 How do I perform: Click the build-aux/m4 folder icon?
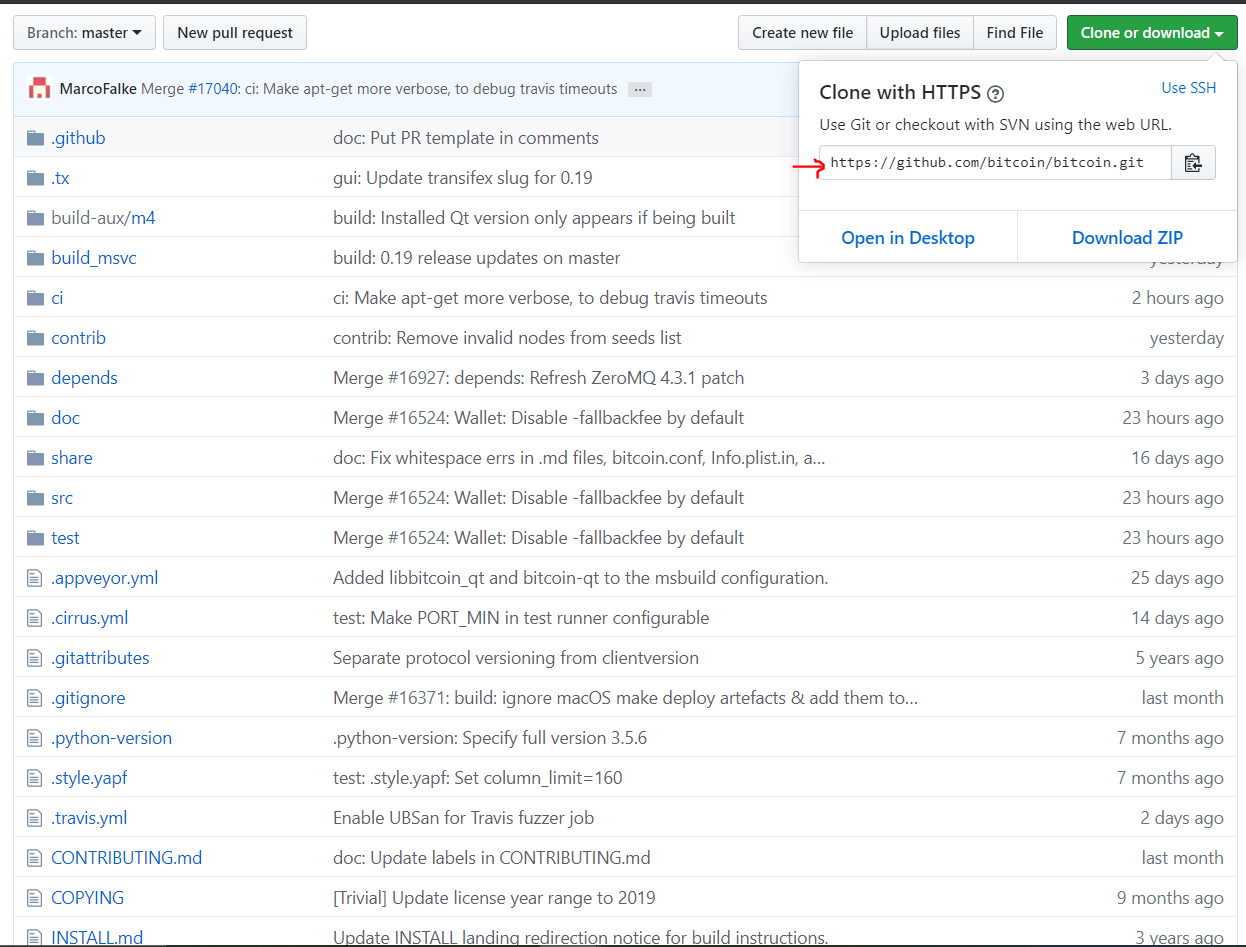pos(36,218)
